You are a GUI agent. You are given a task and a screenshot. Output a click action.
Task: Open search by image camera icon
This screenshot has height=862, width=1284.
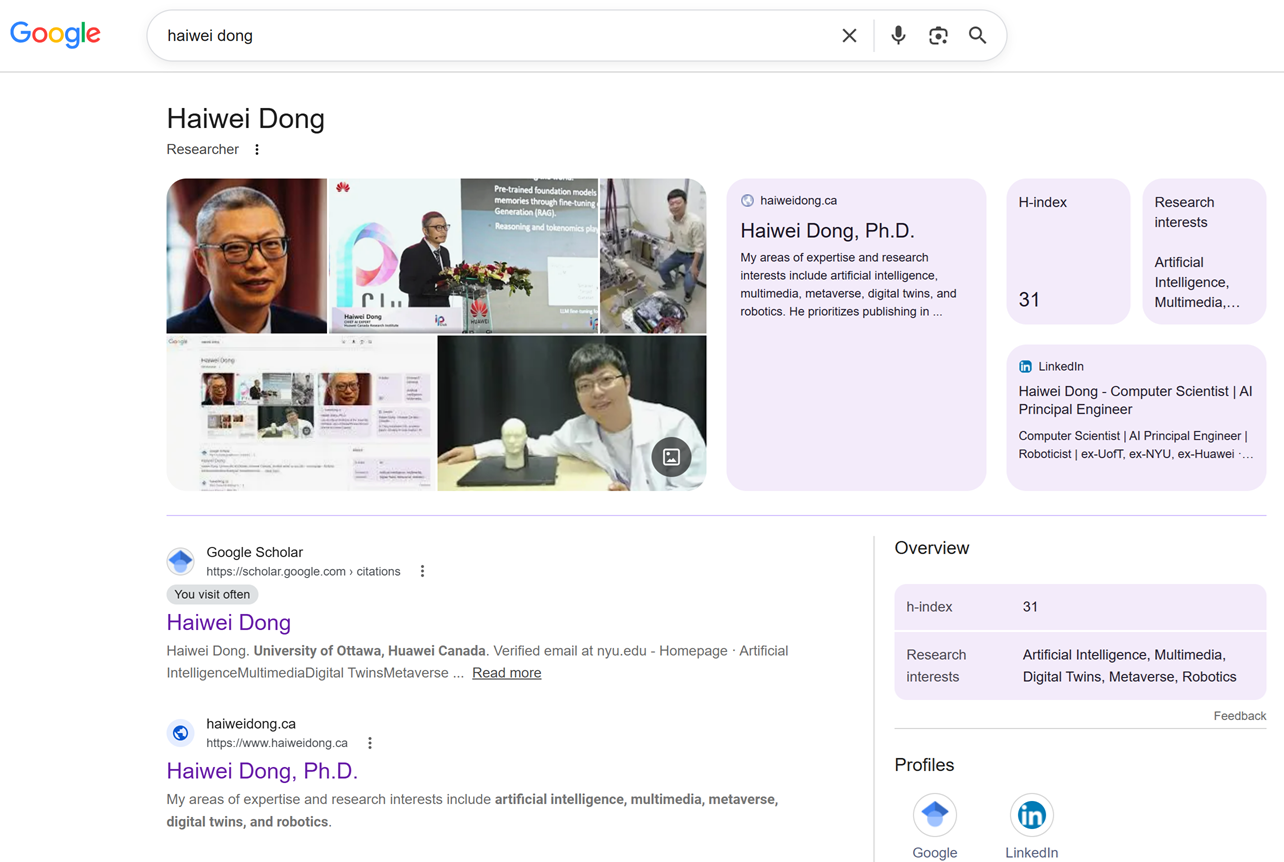coord(938,36)
